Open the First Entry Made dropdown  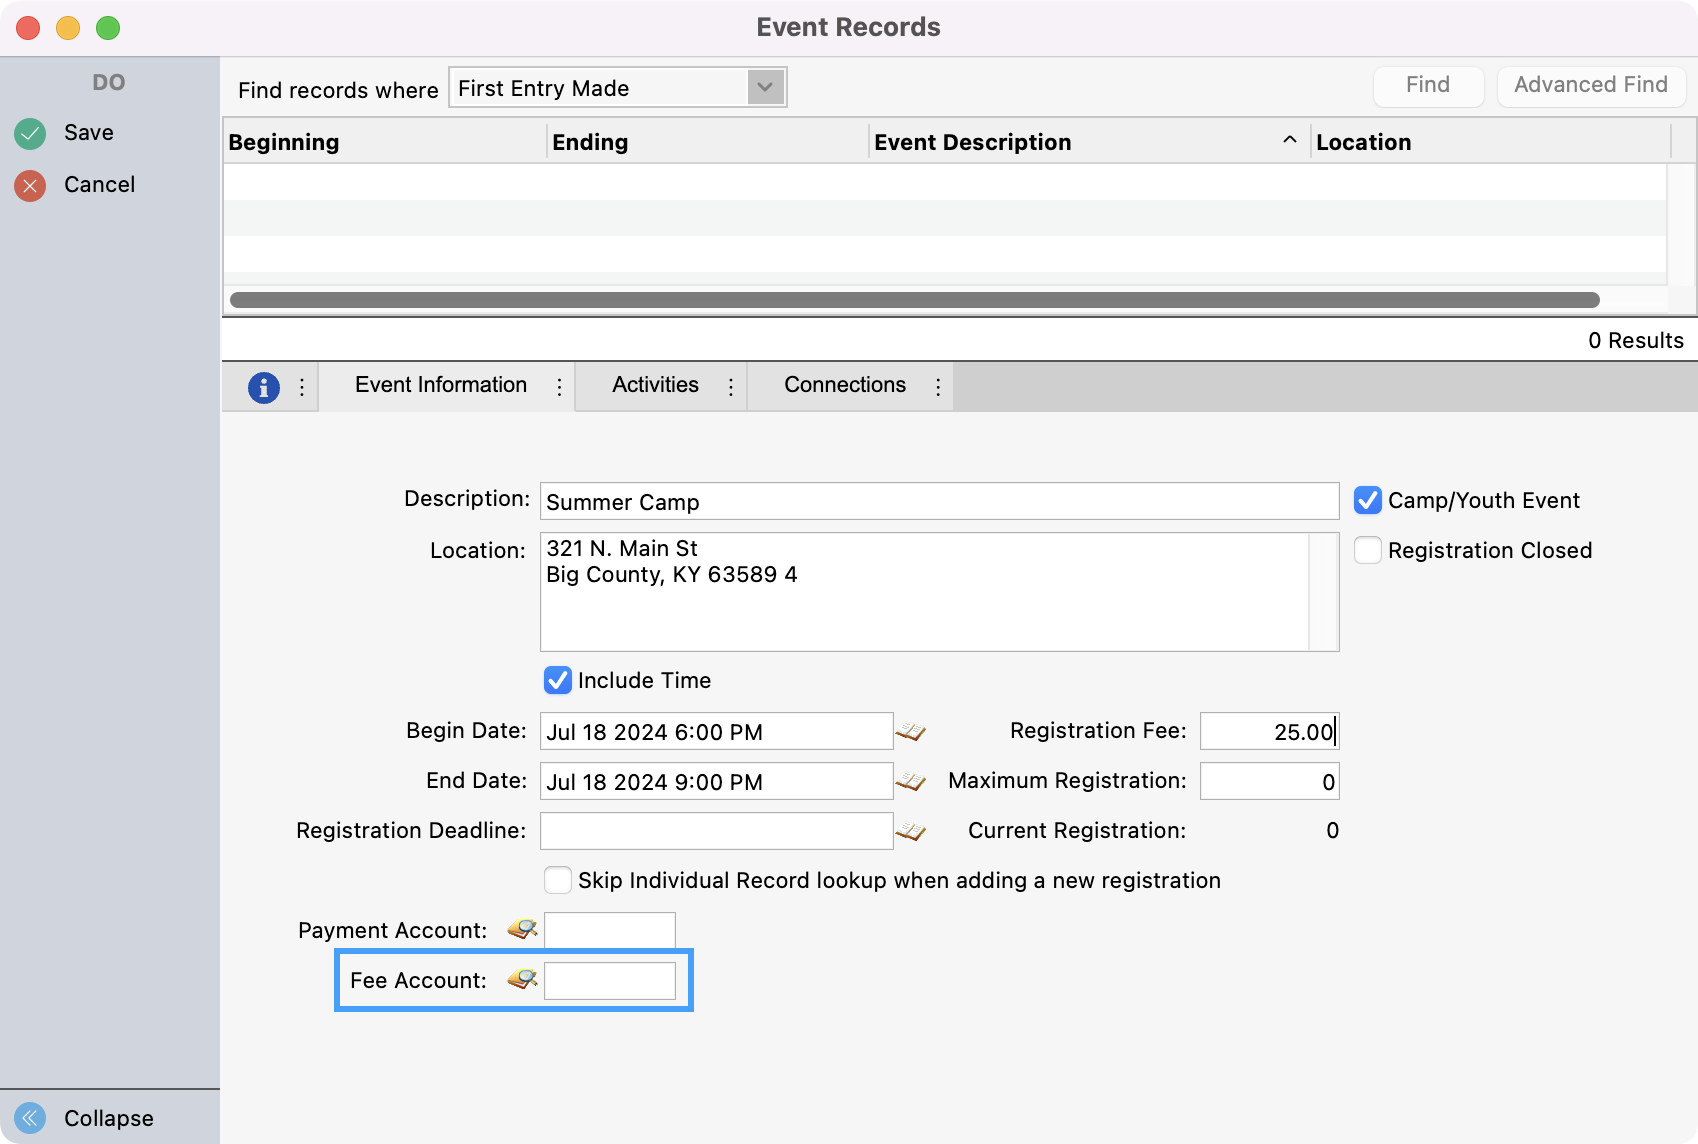click(765, 88)
